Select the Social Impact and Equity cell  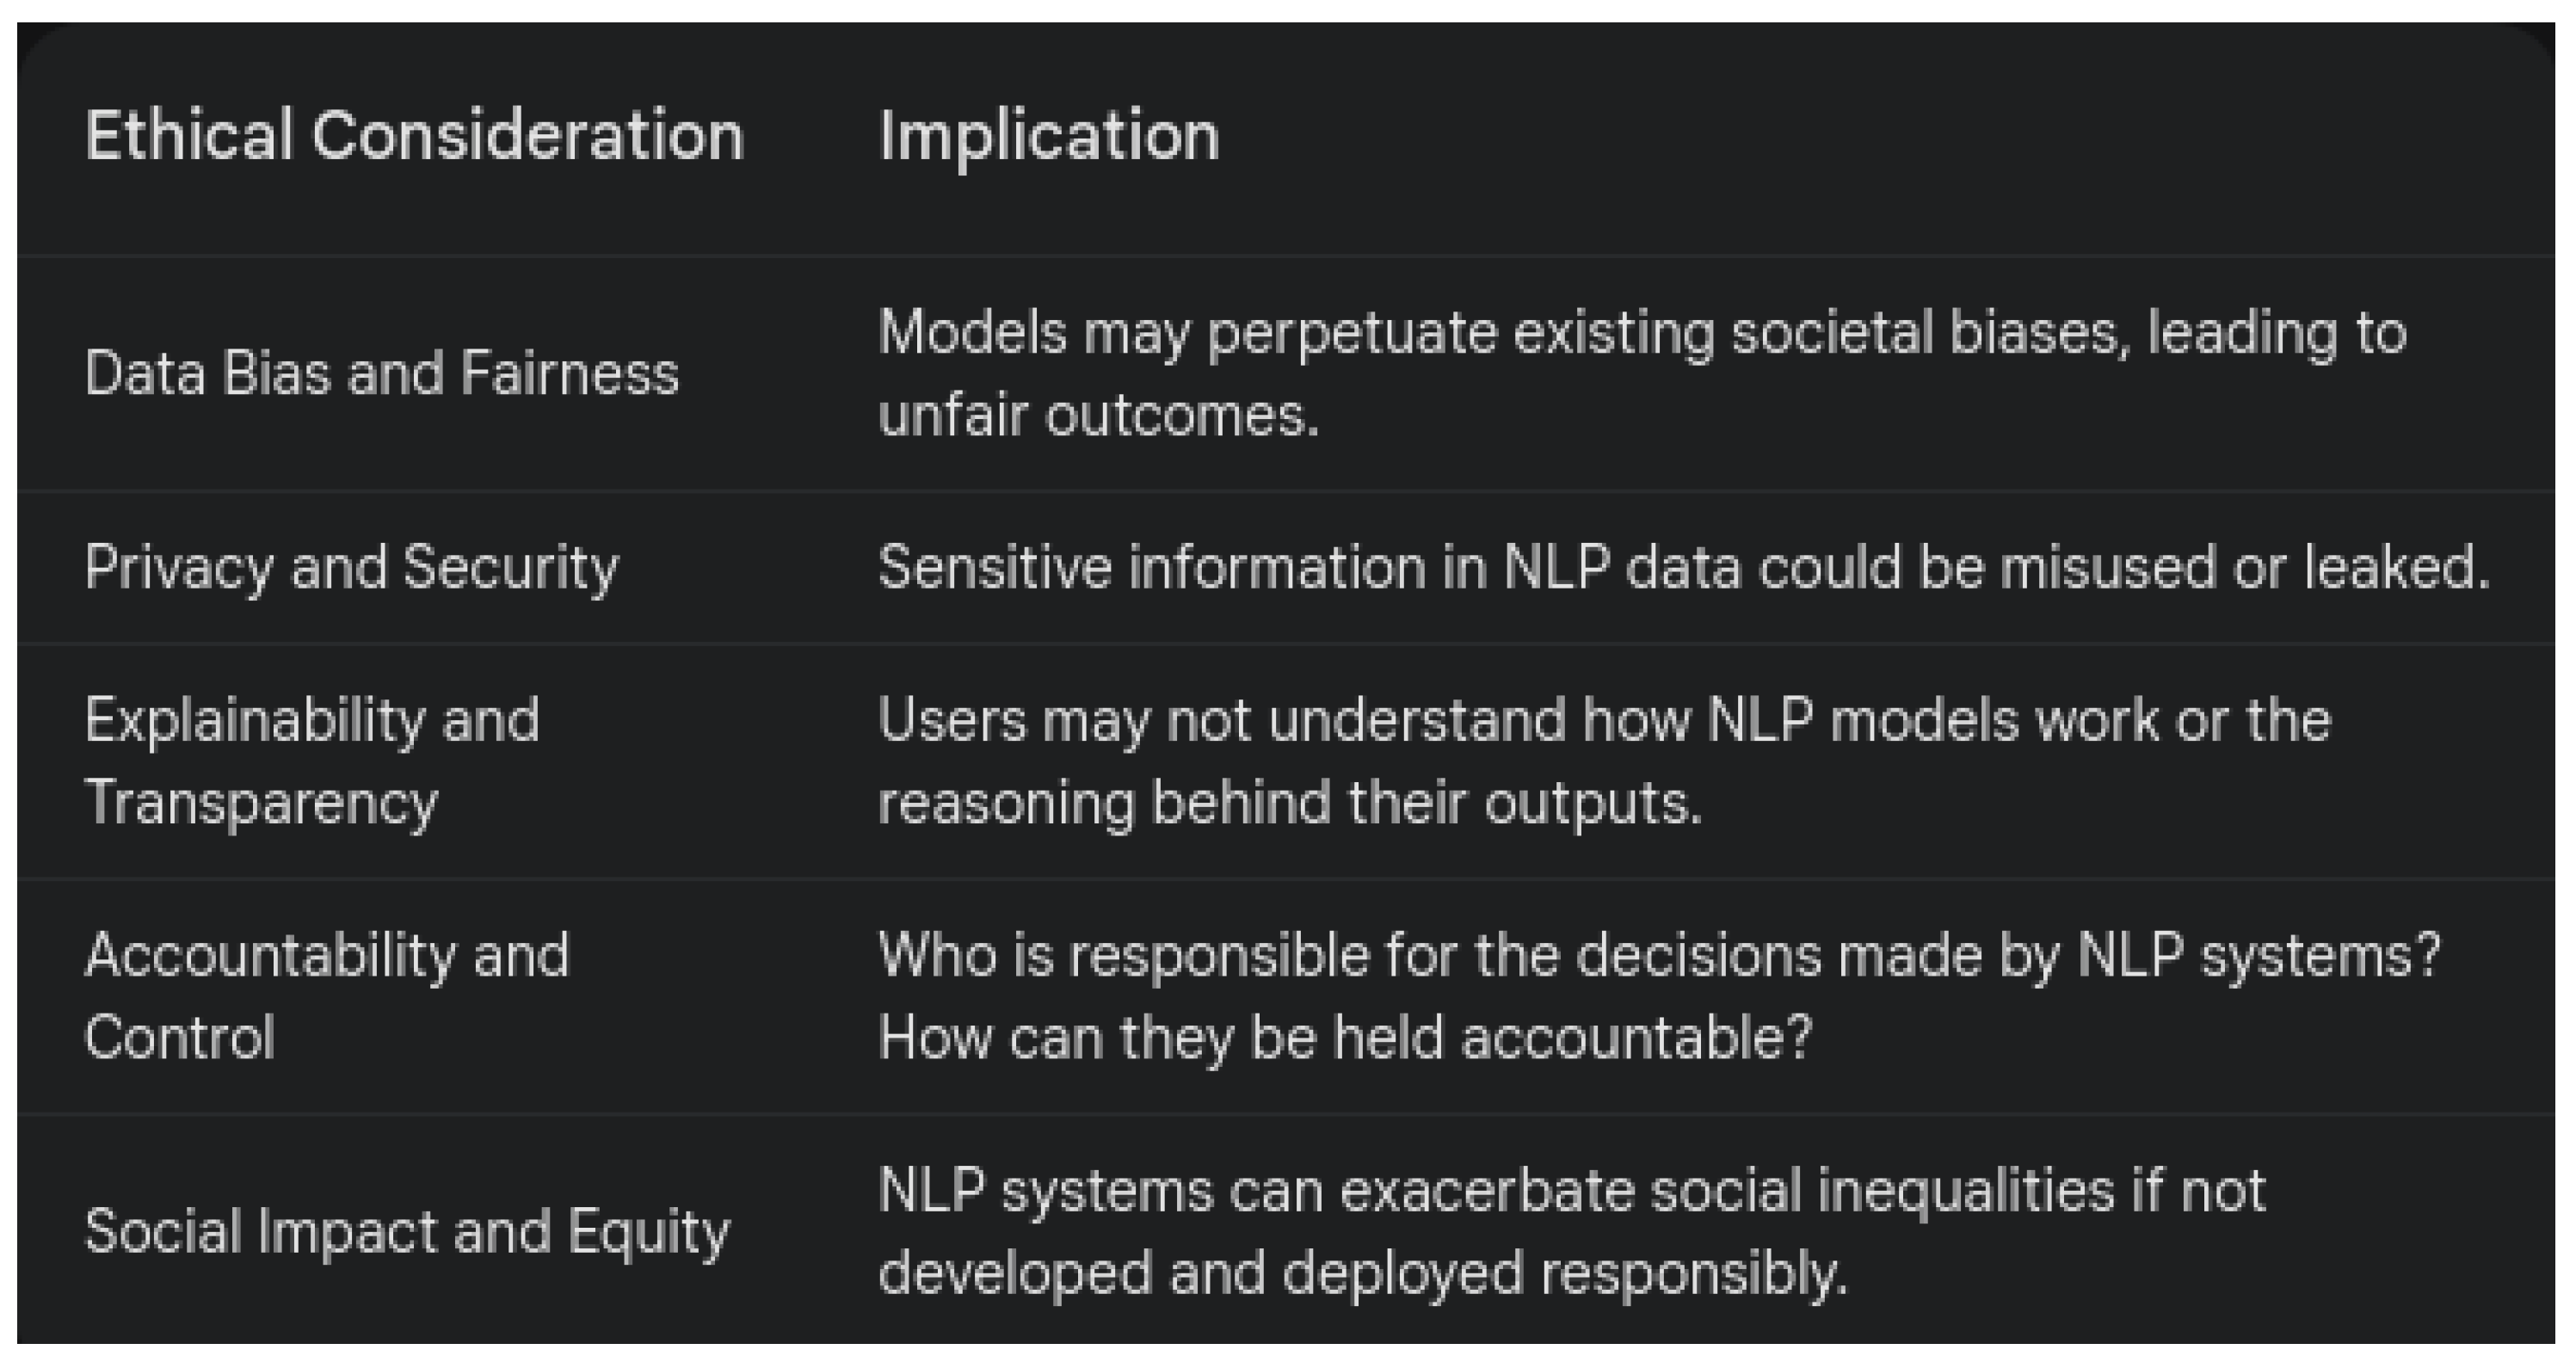[x=406, y=1231]
